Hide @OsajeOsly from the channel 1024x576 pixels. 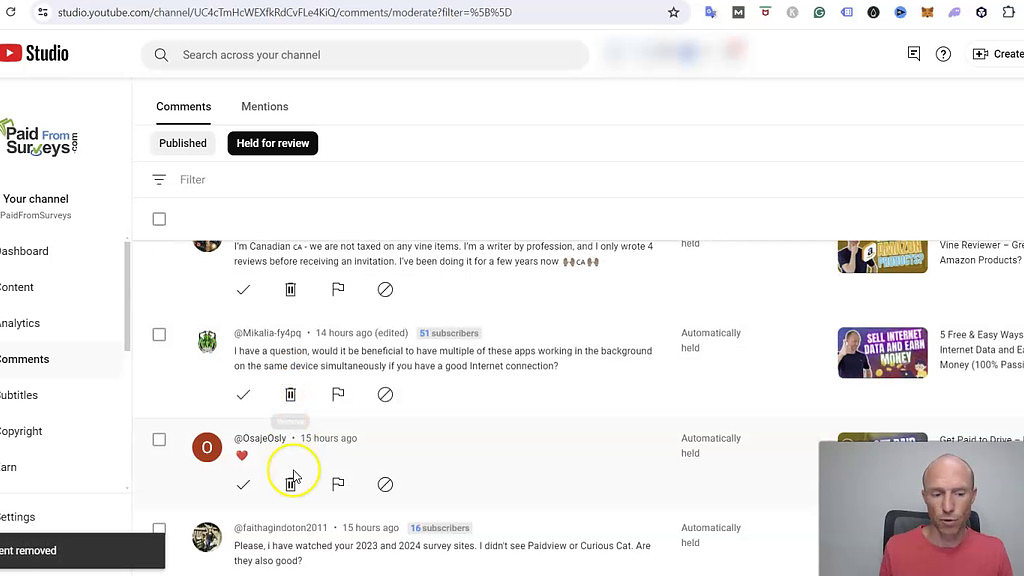click(385, 484)
